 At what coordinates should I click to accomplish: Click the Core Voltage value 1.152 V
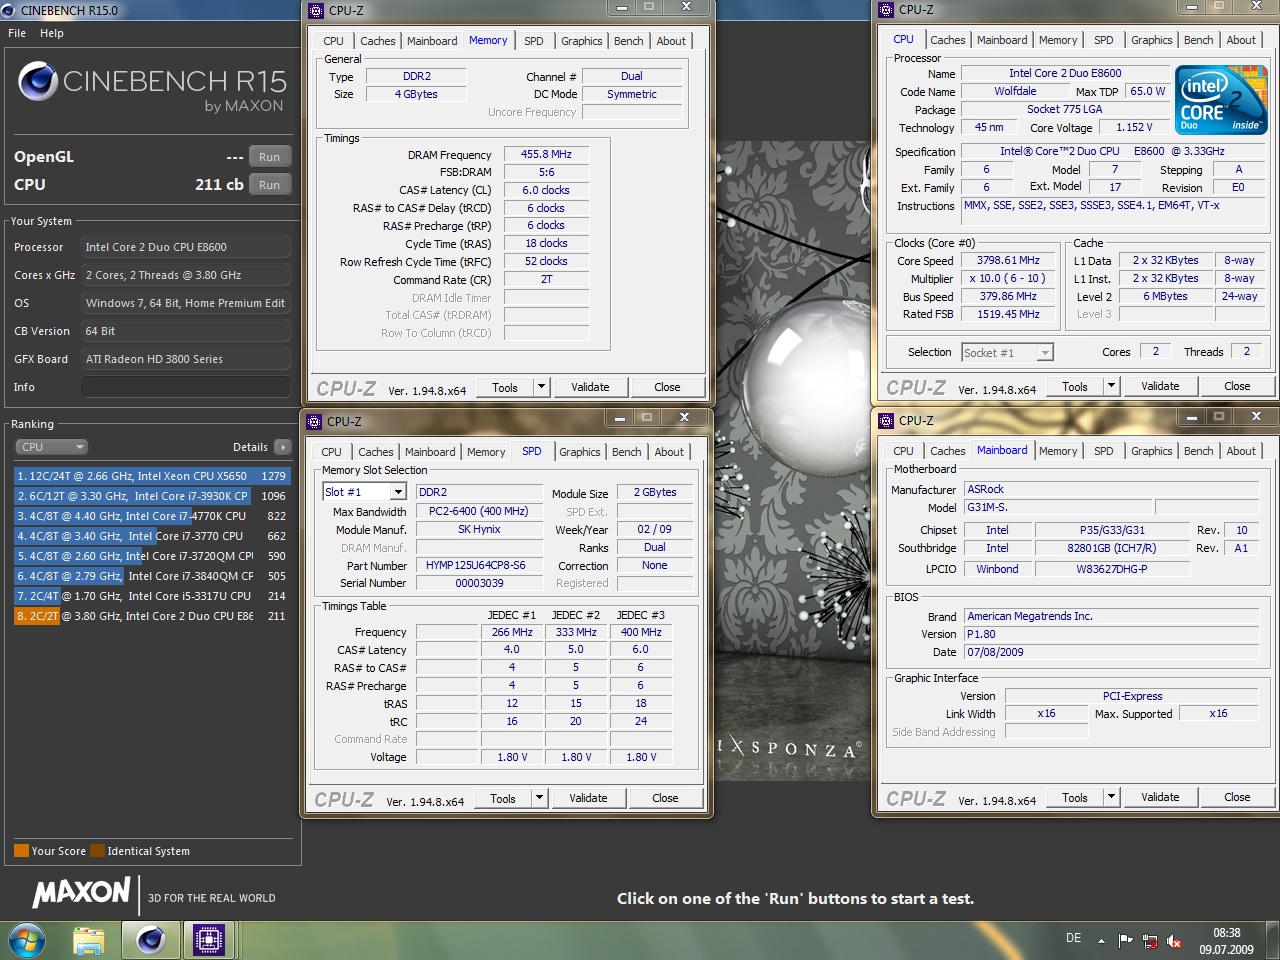(x=1134, y=127)
